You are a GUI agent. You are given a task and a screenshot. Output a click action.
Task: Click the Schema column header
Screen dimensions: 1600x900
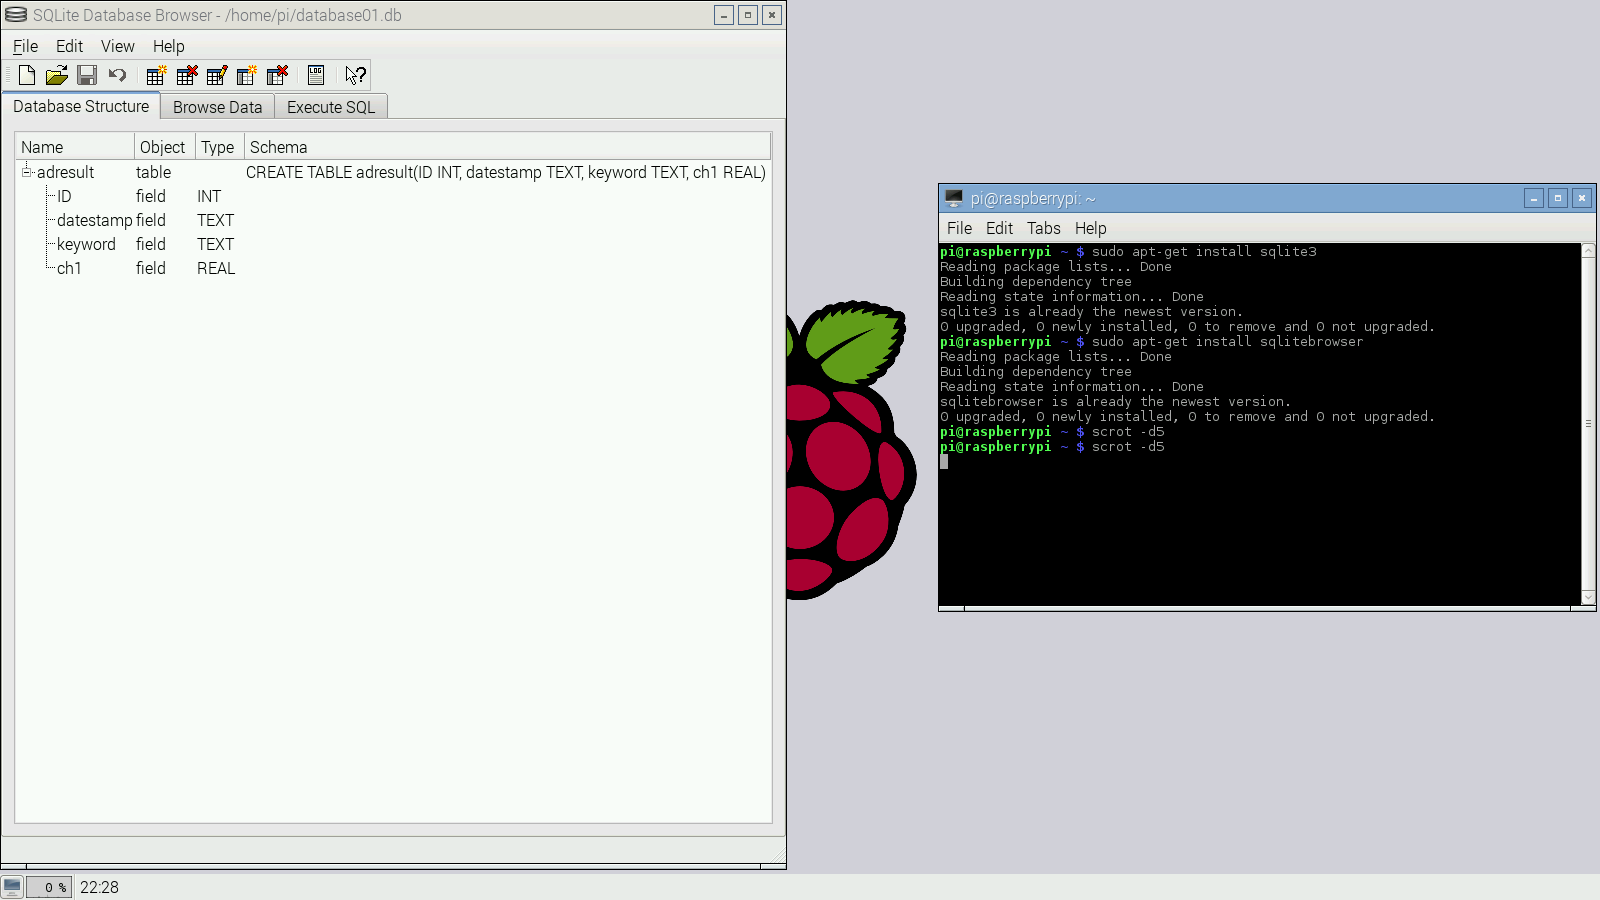[x=278, y=146]
